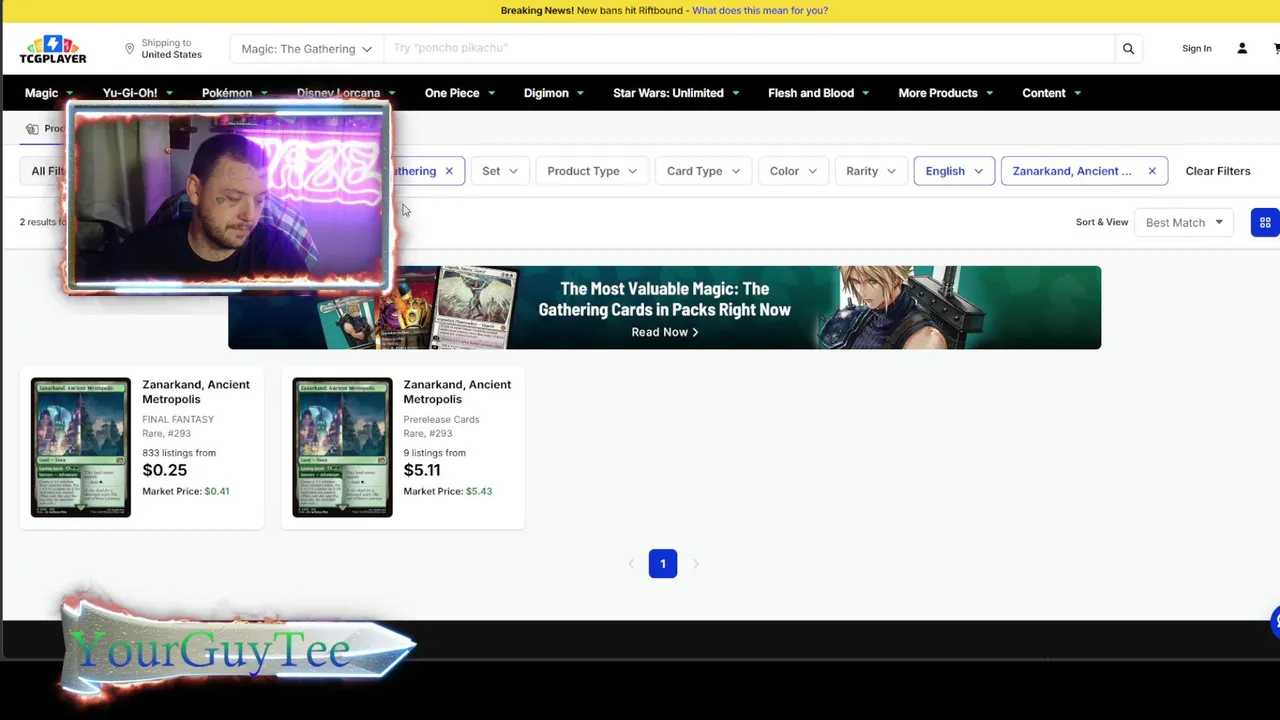Open the One Piece menu
Viewport: 1280px width, 720px height.
[460, 93]
